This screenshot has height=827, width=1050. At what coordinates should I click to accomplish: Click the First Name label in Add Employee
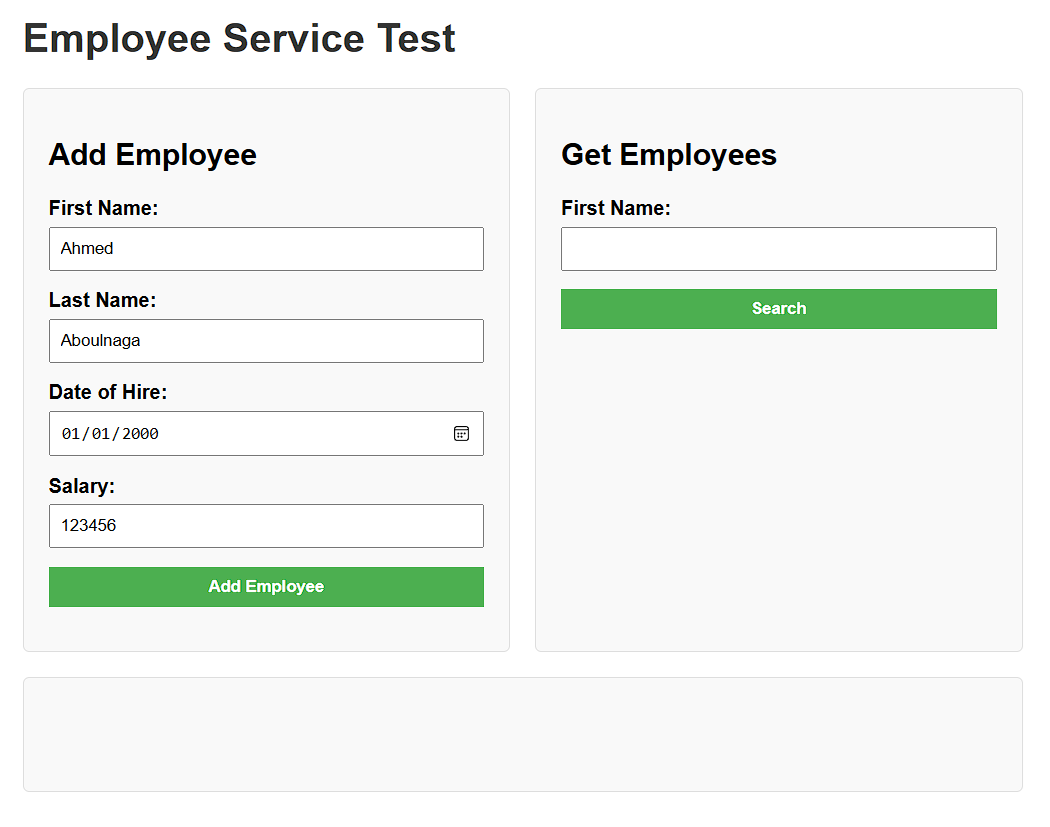tap(104, 208)
